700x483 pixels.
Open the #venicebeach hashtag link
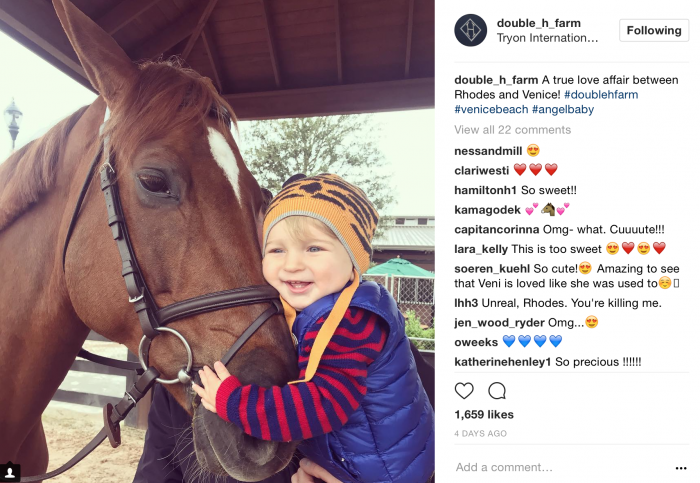(x=491, y=109)
